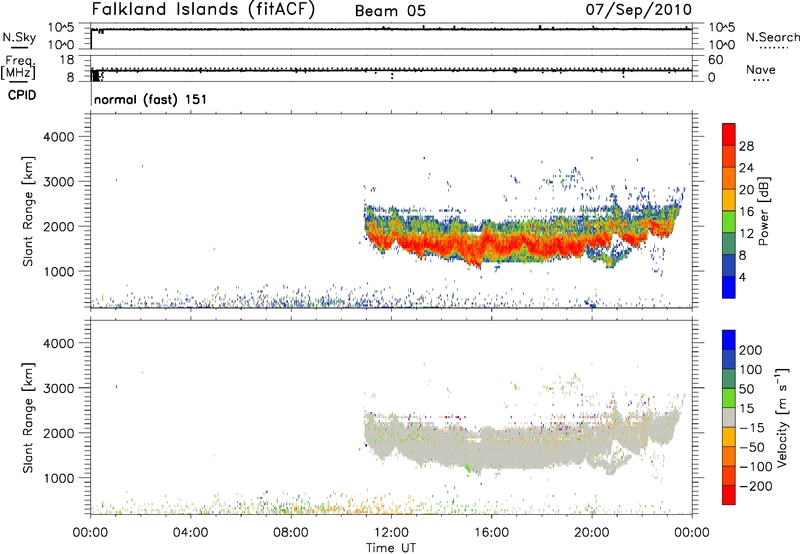
Task: Click the '-200' Velocity scale value
Action: (755, 486)
